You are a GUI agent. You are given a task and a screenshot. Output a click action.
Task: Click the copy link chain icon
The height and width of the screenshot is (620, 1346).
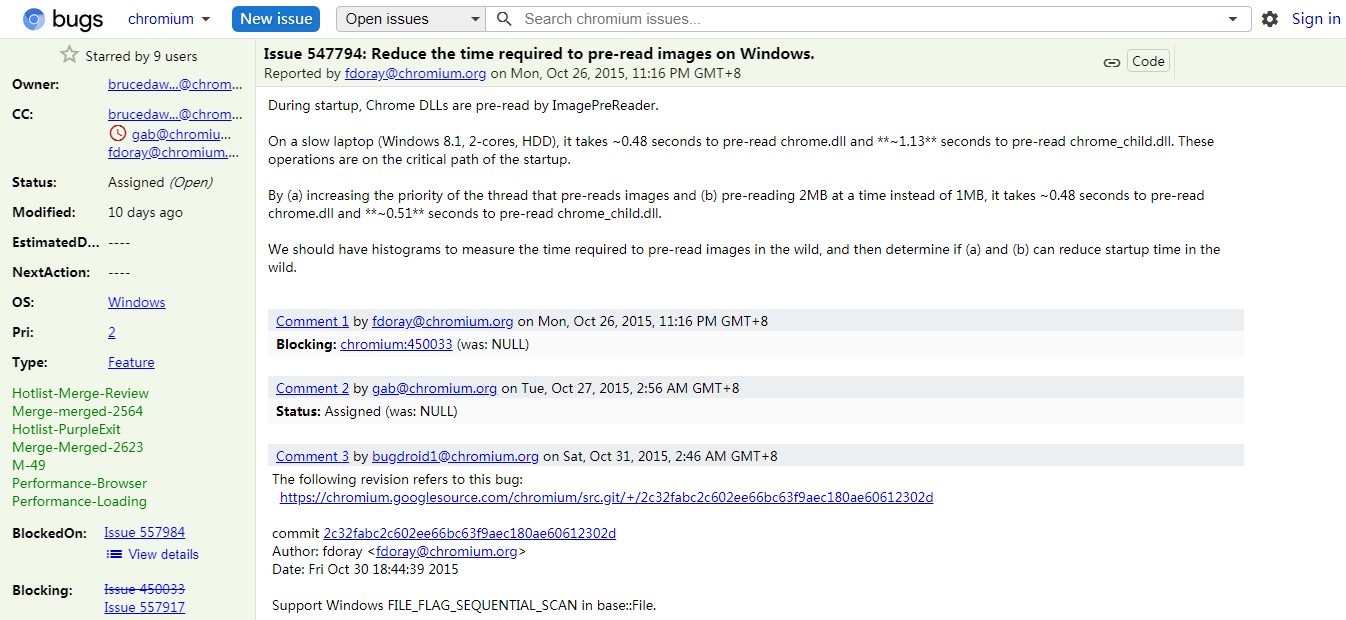click(x=1111, y=62)
